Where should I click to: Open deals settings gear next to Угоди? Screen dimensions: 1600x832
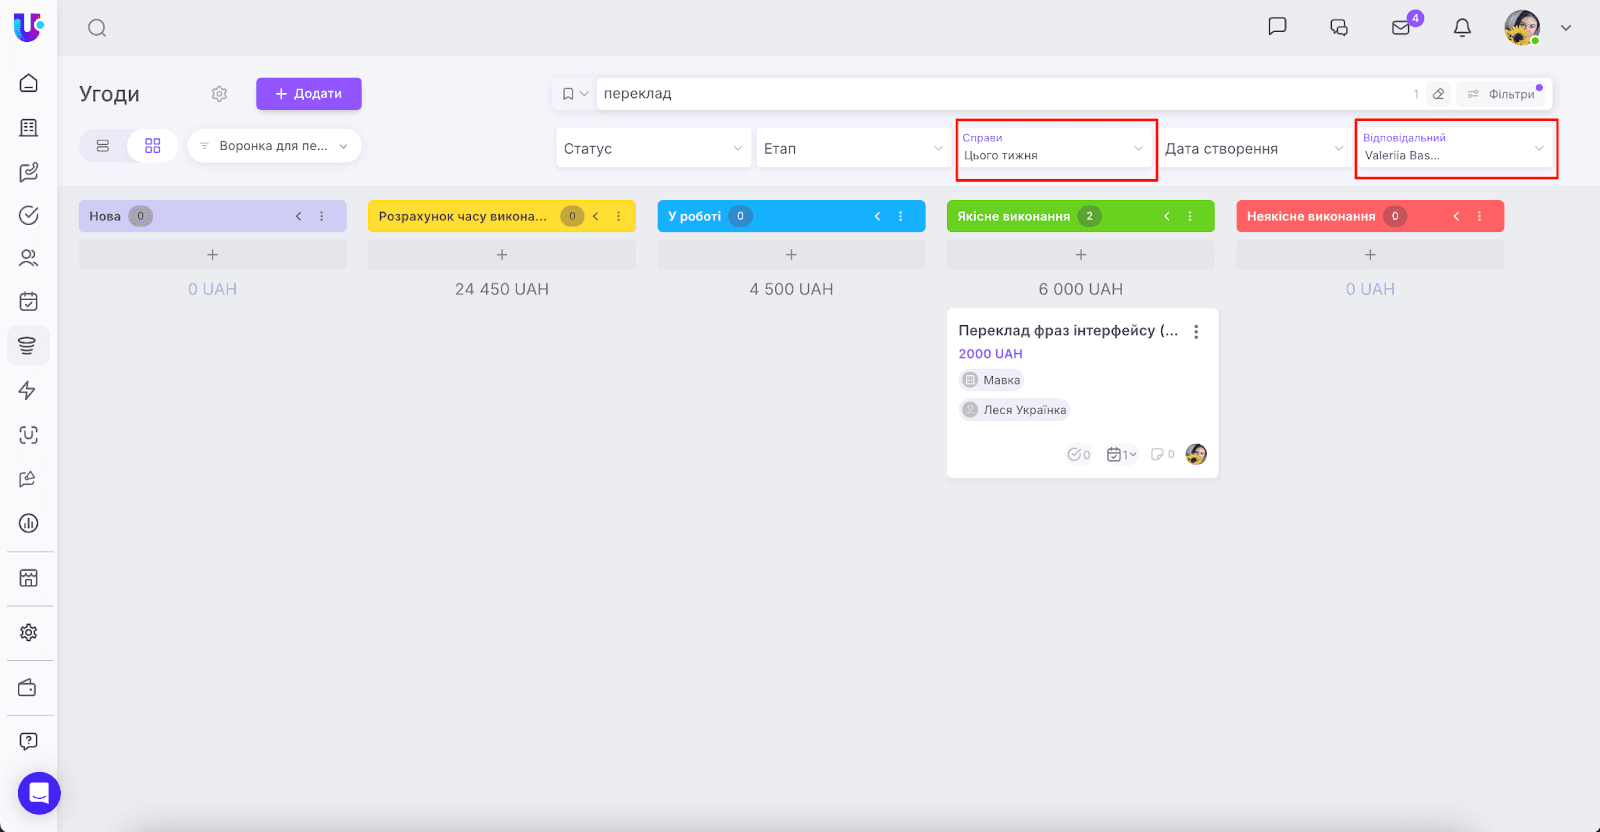click(x=219, y=94)
